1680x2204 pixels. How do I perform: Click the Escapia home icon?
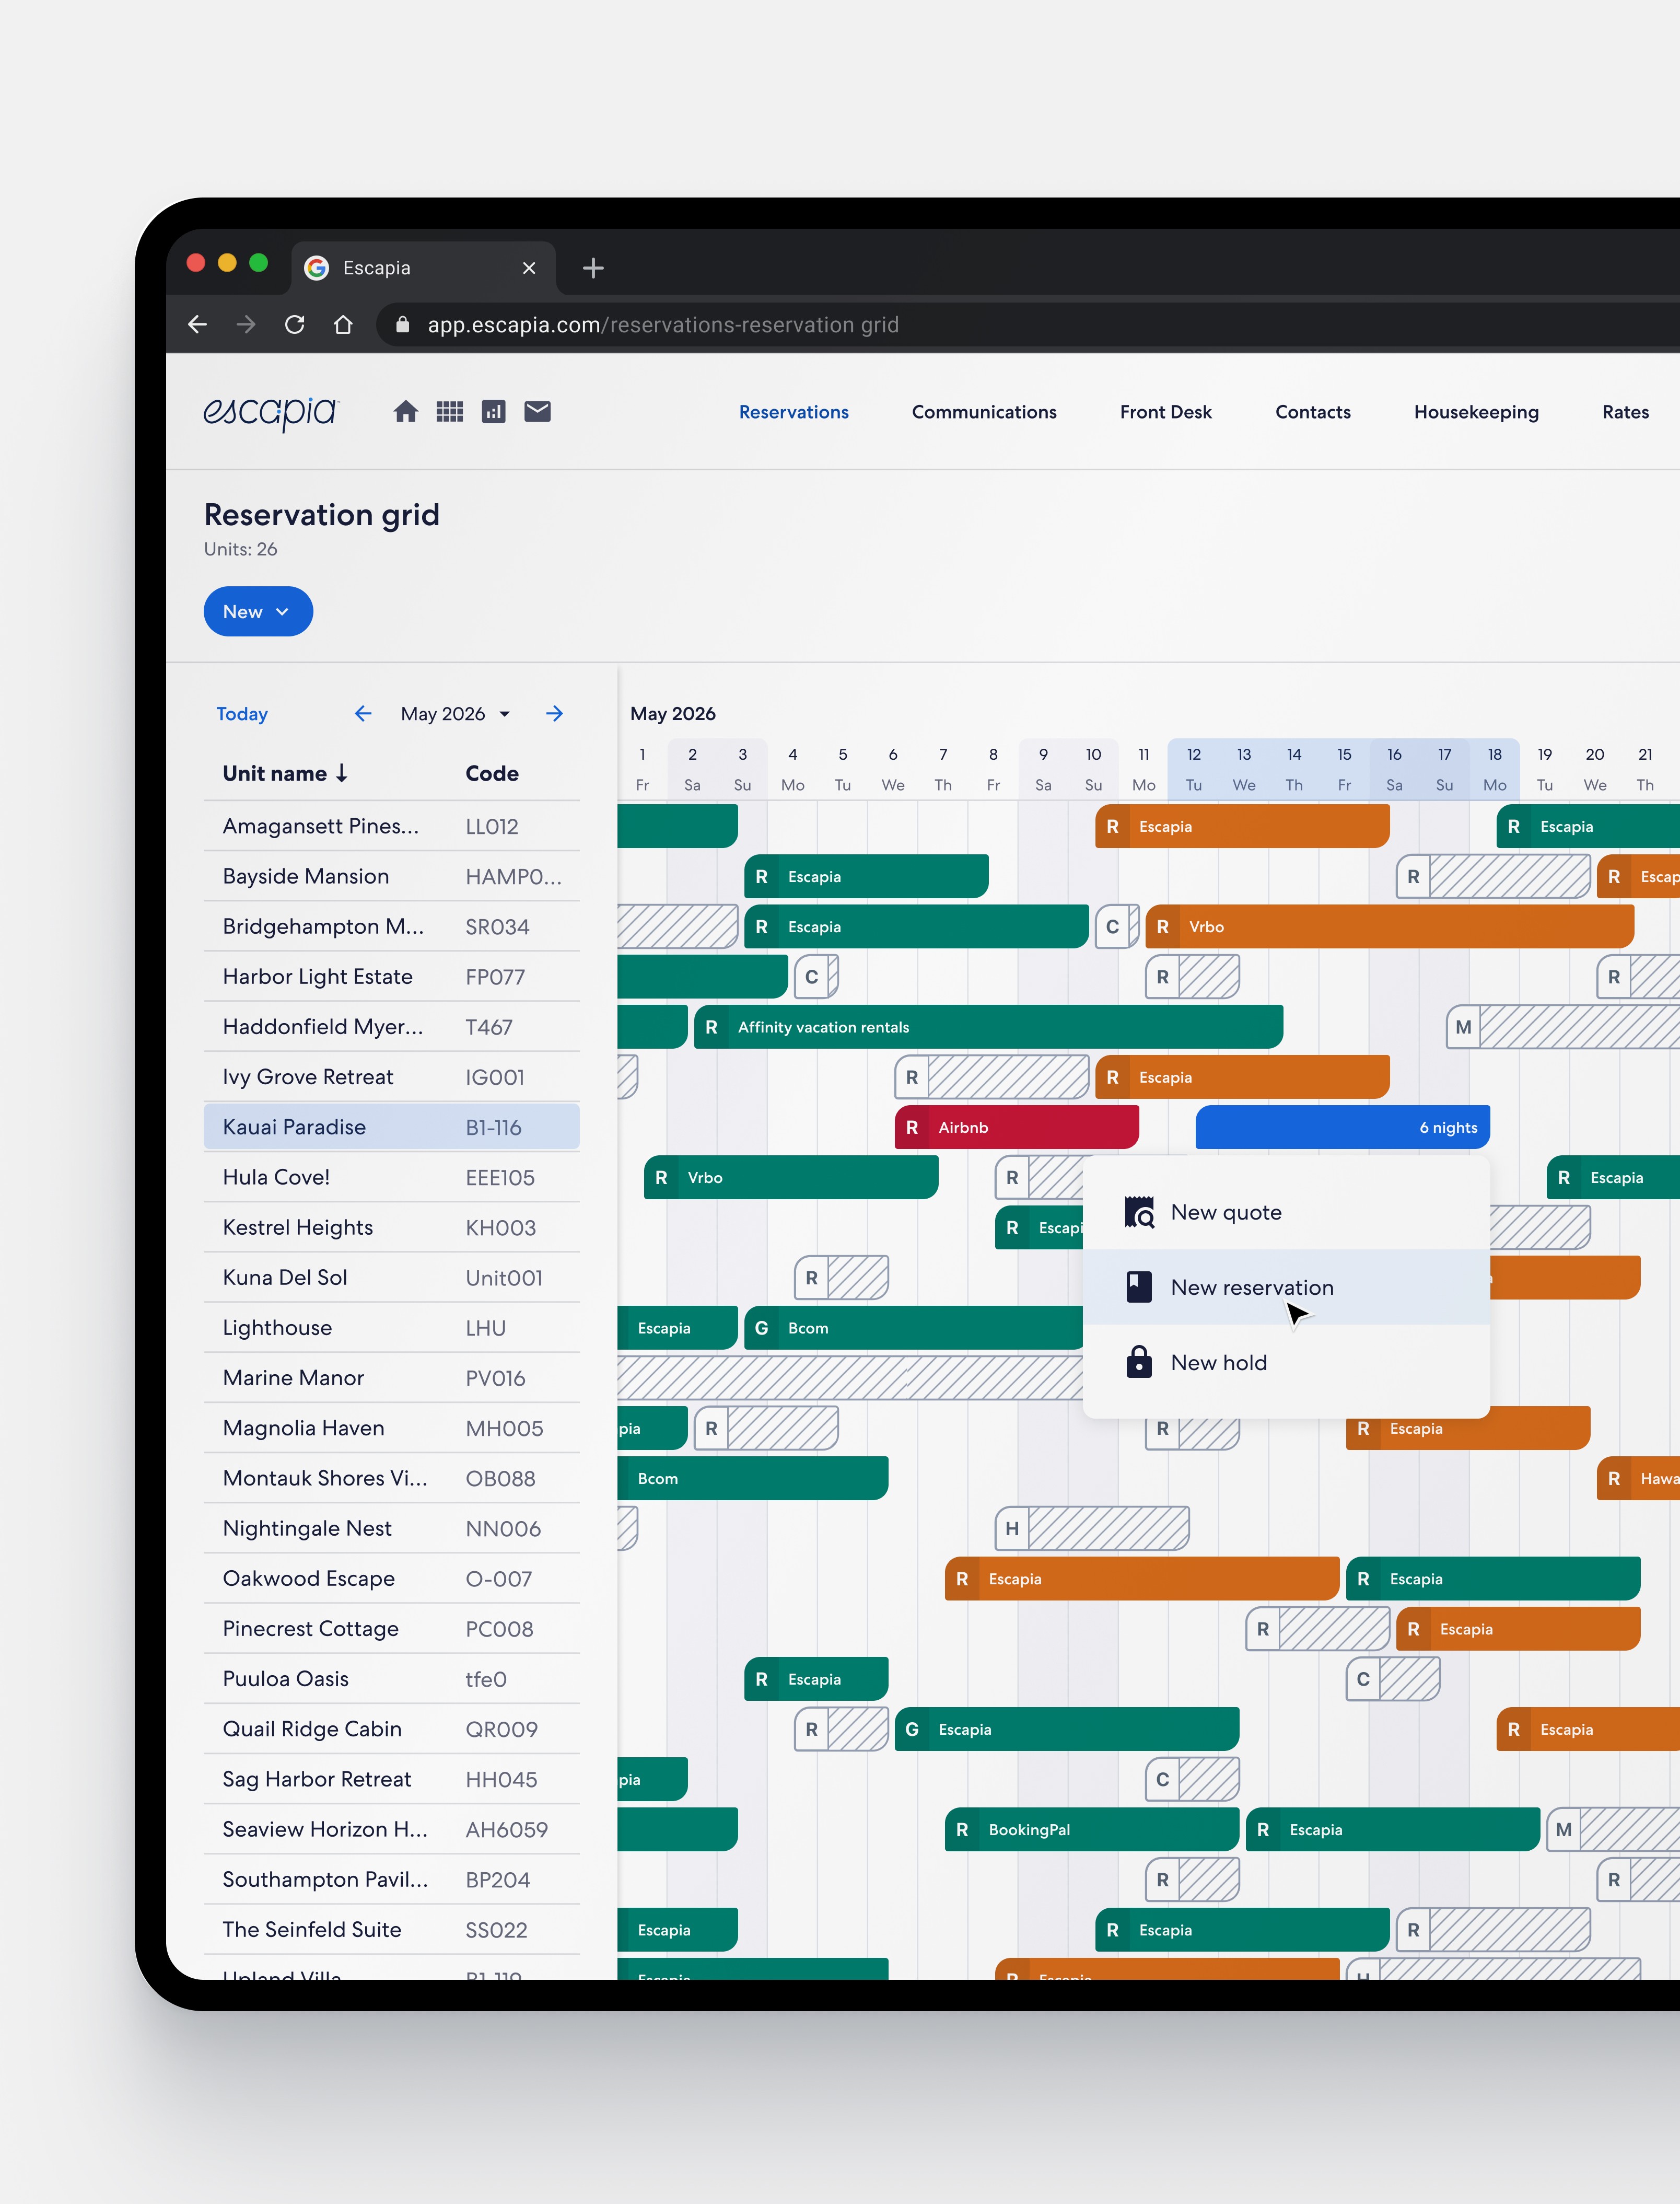point(405,412)
